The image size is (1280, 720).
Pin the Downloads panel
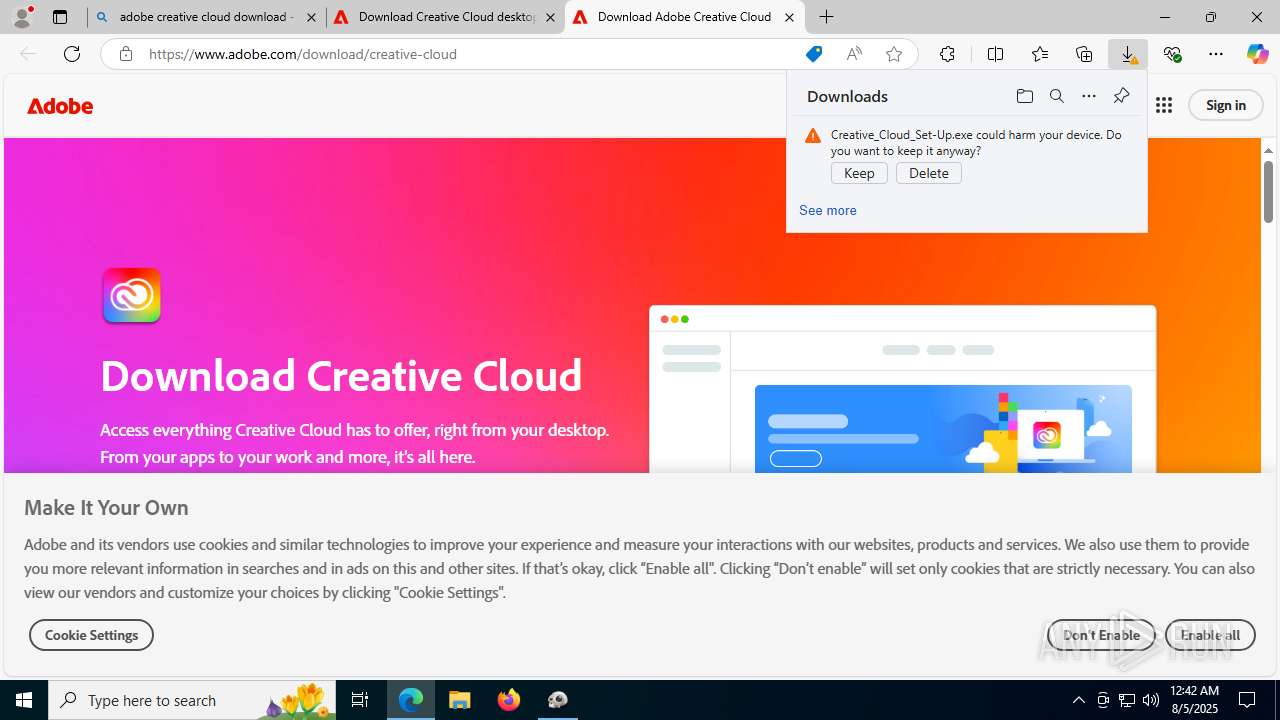pyautogui.click(x=1121, y=96)
